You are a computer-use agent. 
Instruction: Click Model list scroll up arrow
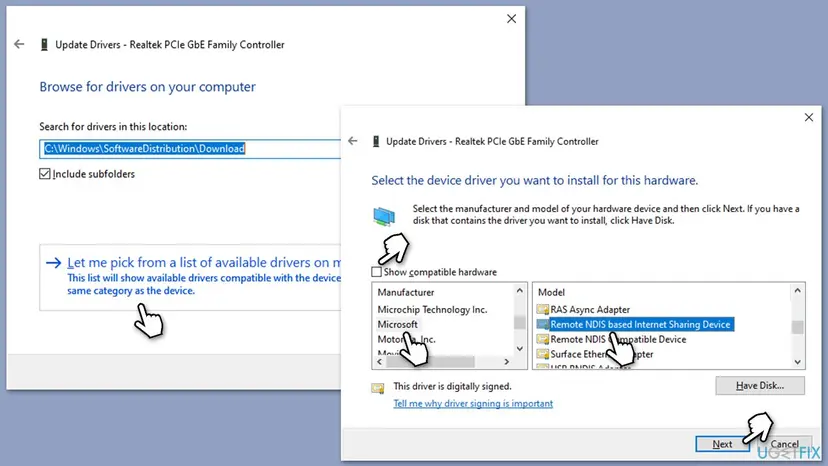point(797,291)
